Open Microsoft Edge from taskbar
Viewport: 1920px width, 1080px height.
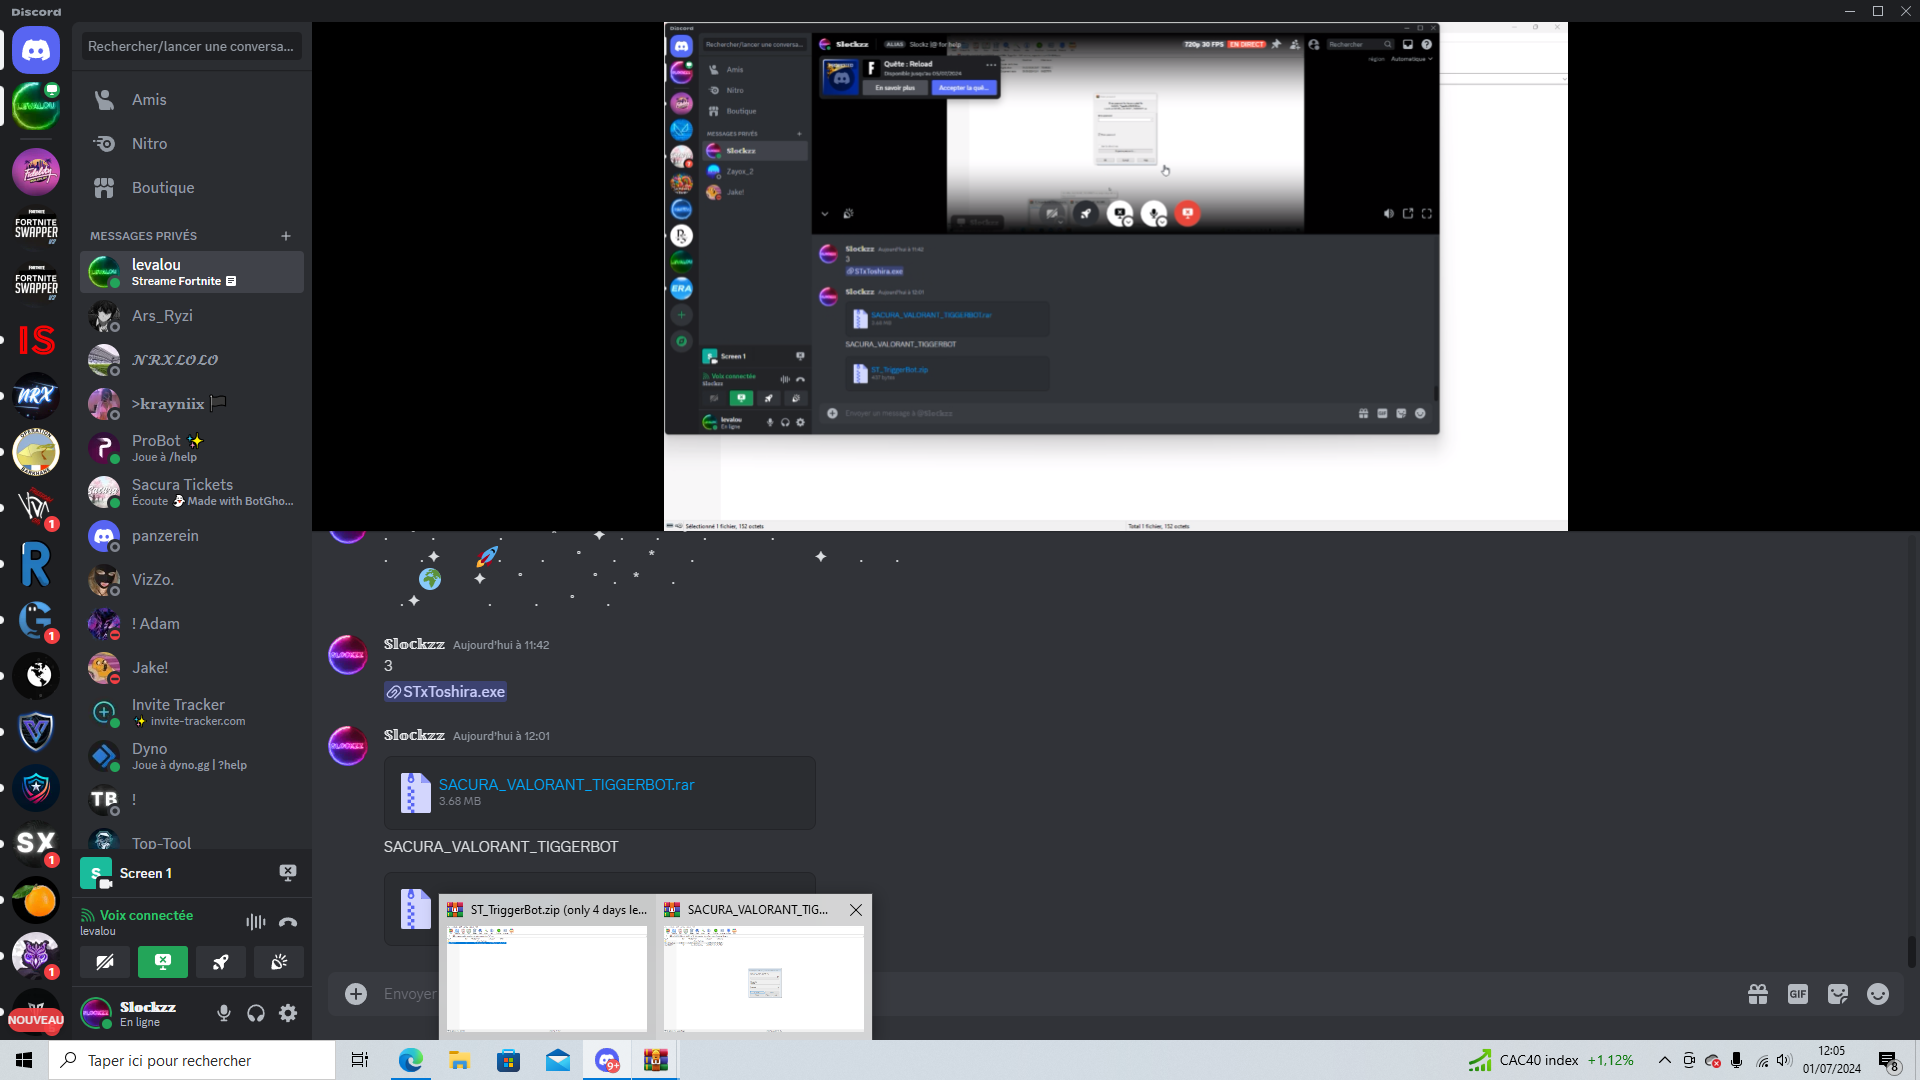(x=410, y=1060)
